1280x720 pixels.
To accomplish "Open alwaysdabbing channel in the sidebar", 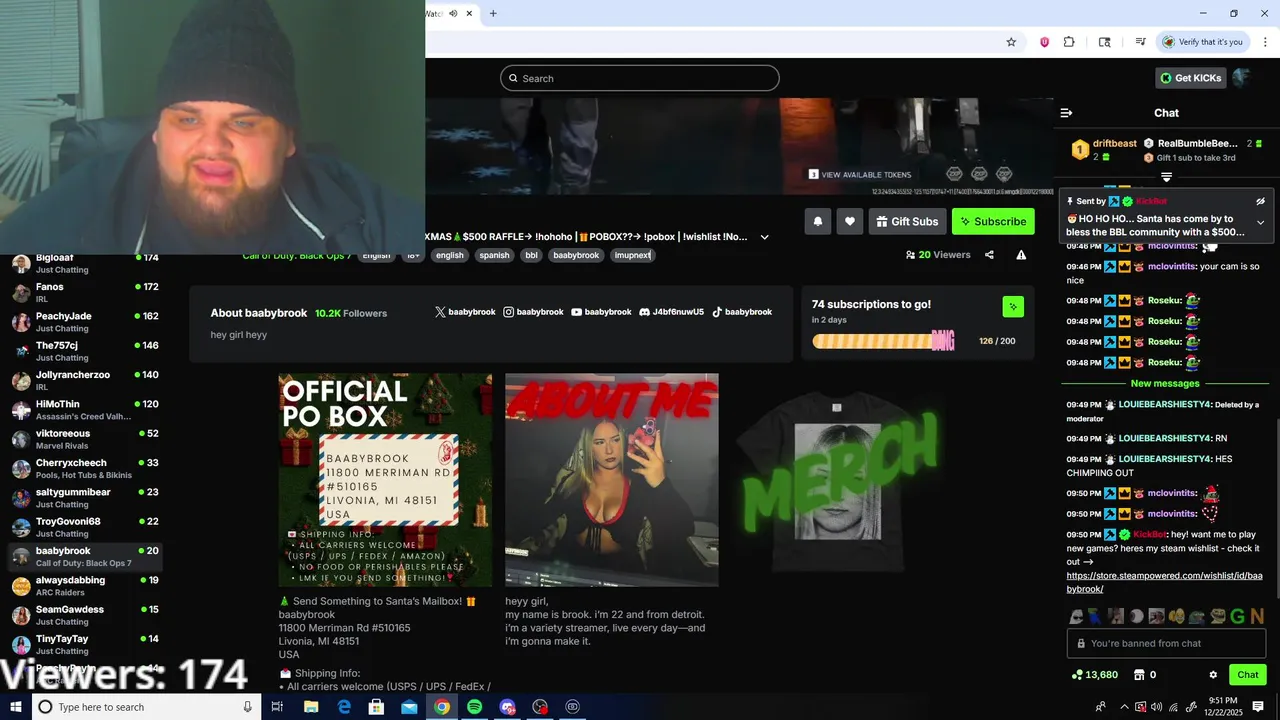I will tap(85, 586).
